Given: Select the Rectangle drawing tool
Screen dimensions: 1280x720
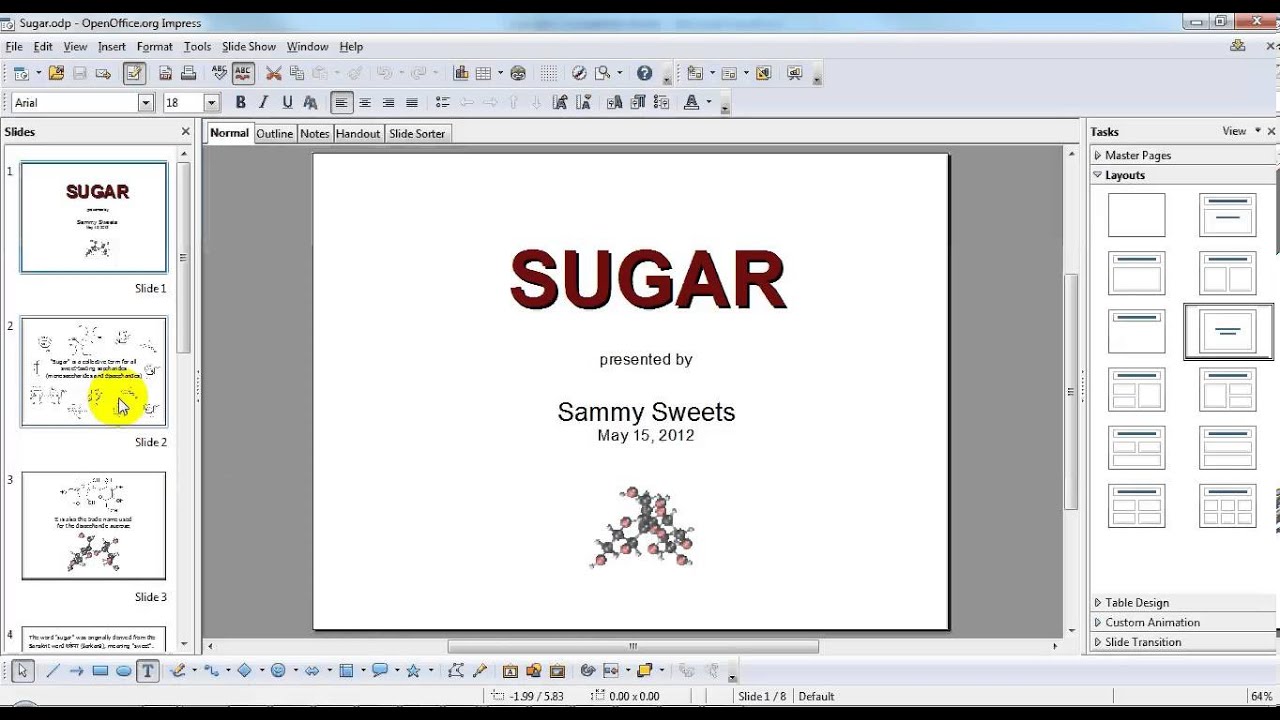Looking at the screenshot, I should tap(100, 671).
